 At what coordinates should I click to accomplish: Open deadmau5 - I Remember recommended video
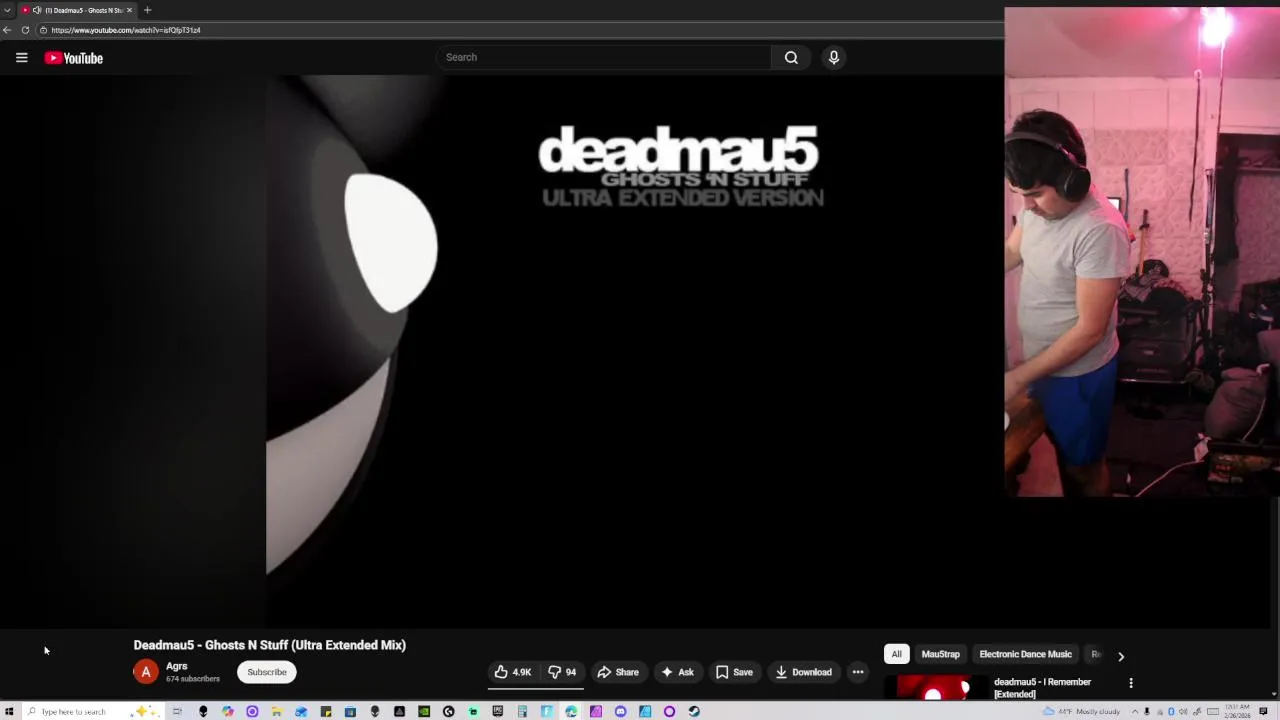click(x=1042, y=688)
